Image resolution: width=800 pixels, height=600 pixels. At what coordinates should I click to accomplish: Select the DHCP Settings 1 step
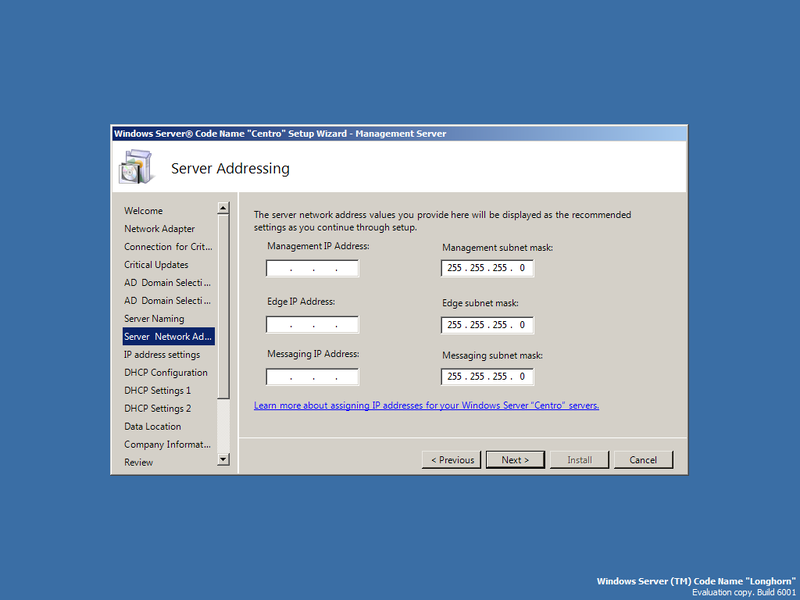(x=160, y=390)
